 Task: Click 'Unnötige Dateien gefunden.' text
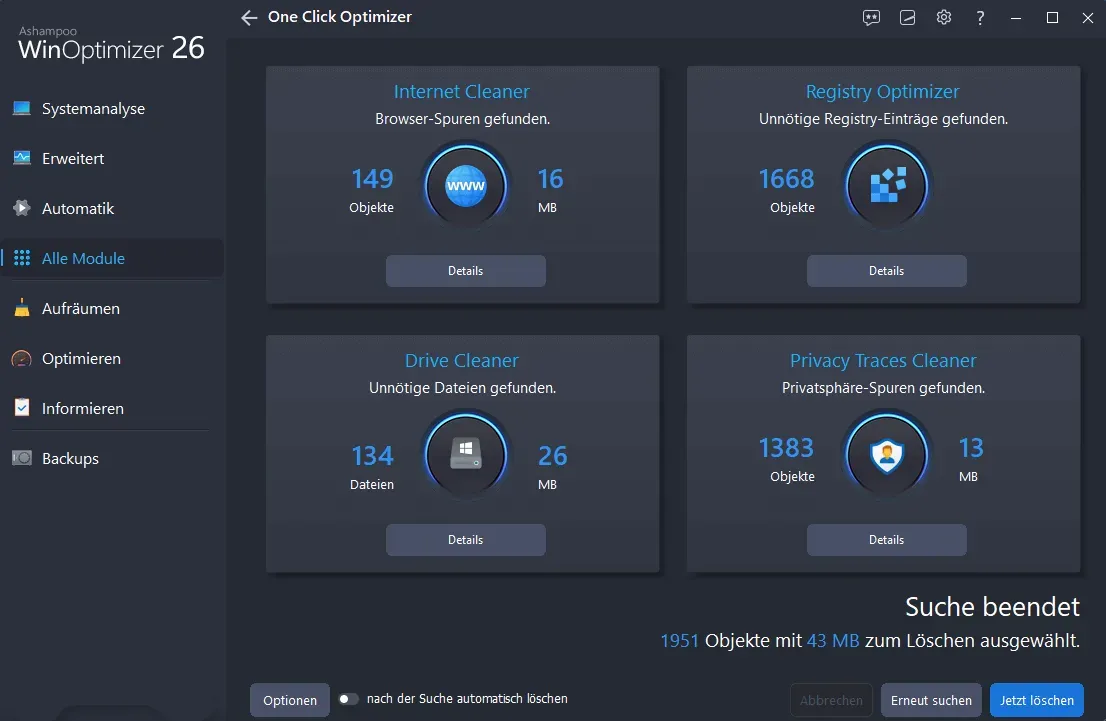click(x=463, y=388)
